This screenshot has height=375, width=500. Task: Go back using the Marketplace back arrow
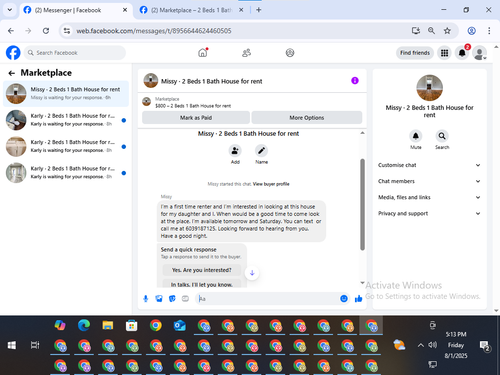pos(12,73)
